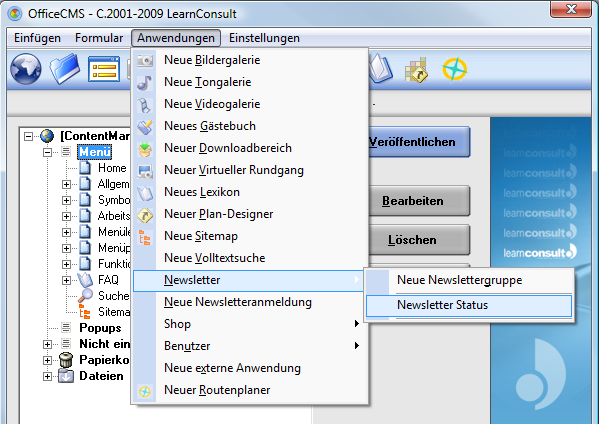
Task: Collapse the ContentManager root node
Action: coord(28,136)
